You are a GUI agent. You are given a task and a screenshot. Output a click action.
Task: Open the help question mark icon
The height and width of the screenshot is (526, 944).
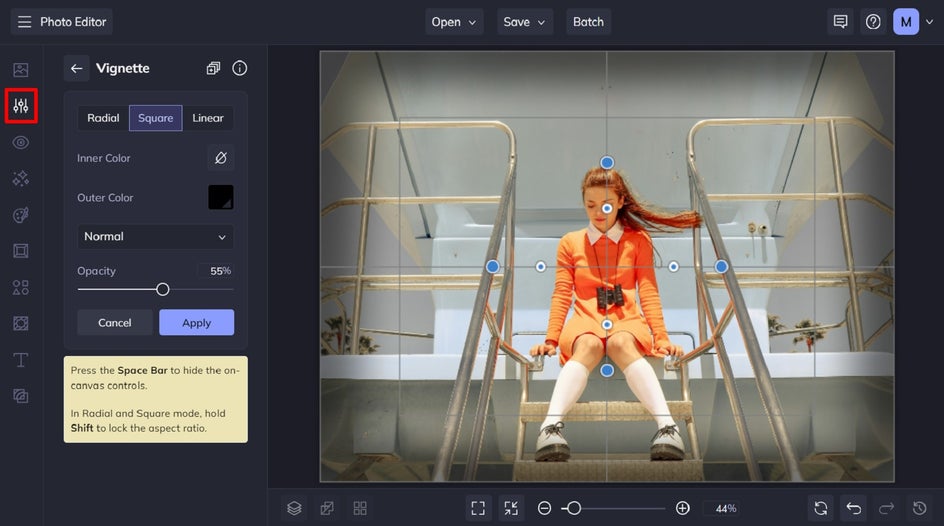tap(873, 22)
